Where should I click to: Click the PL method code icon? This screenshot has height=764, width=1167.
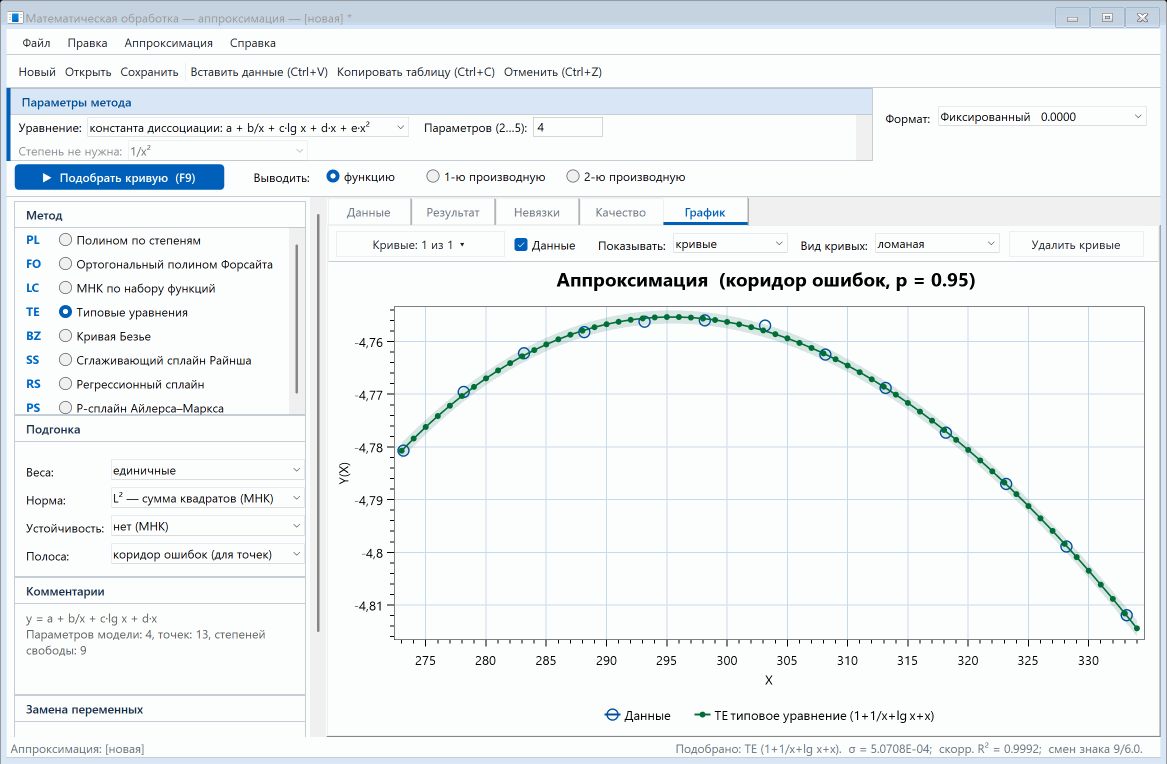33,240
